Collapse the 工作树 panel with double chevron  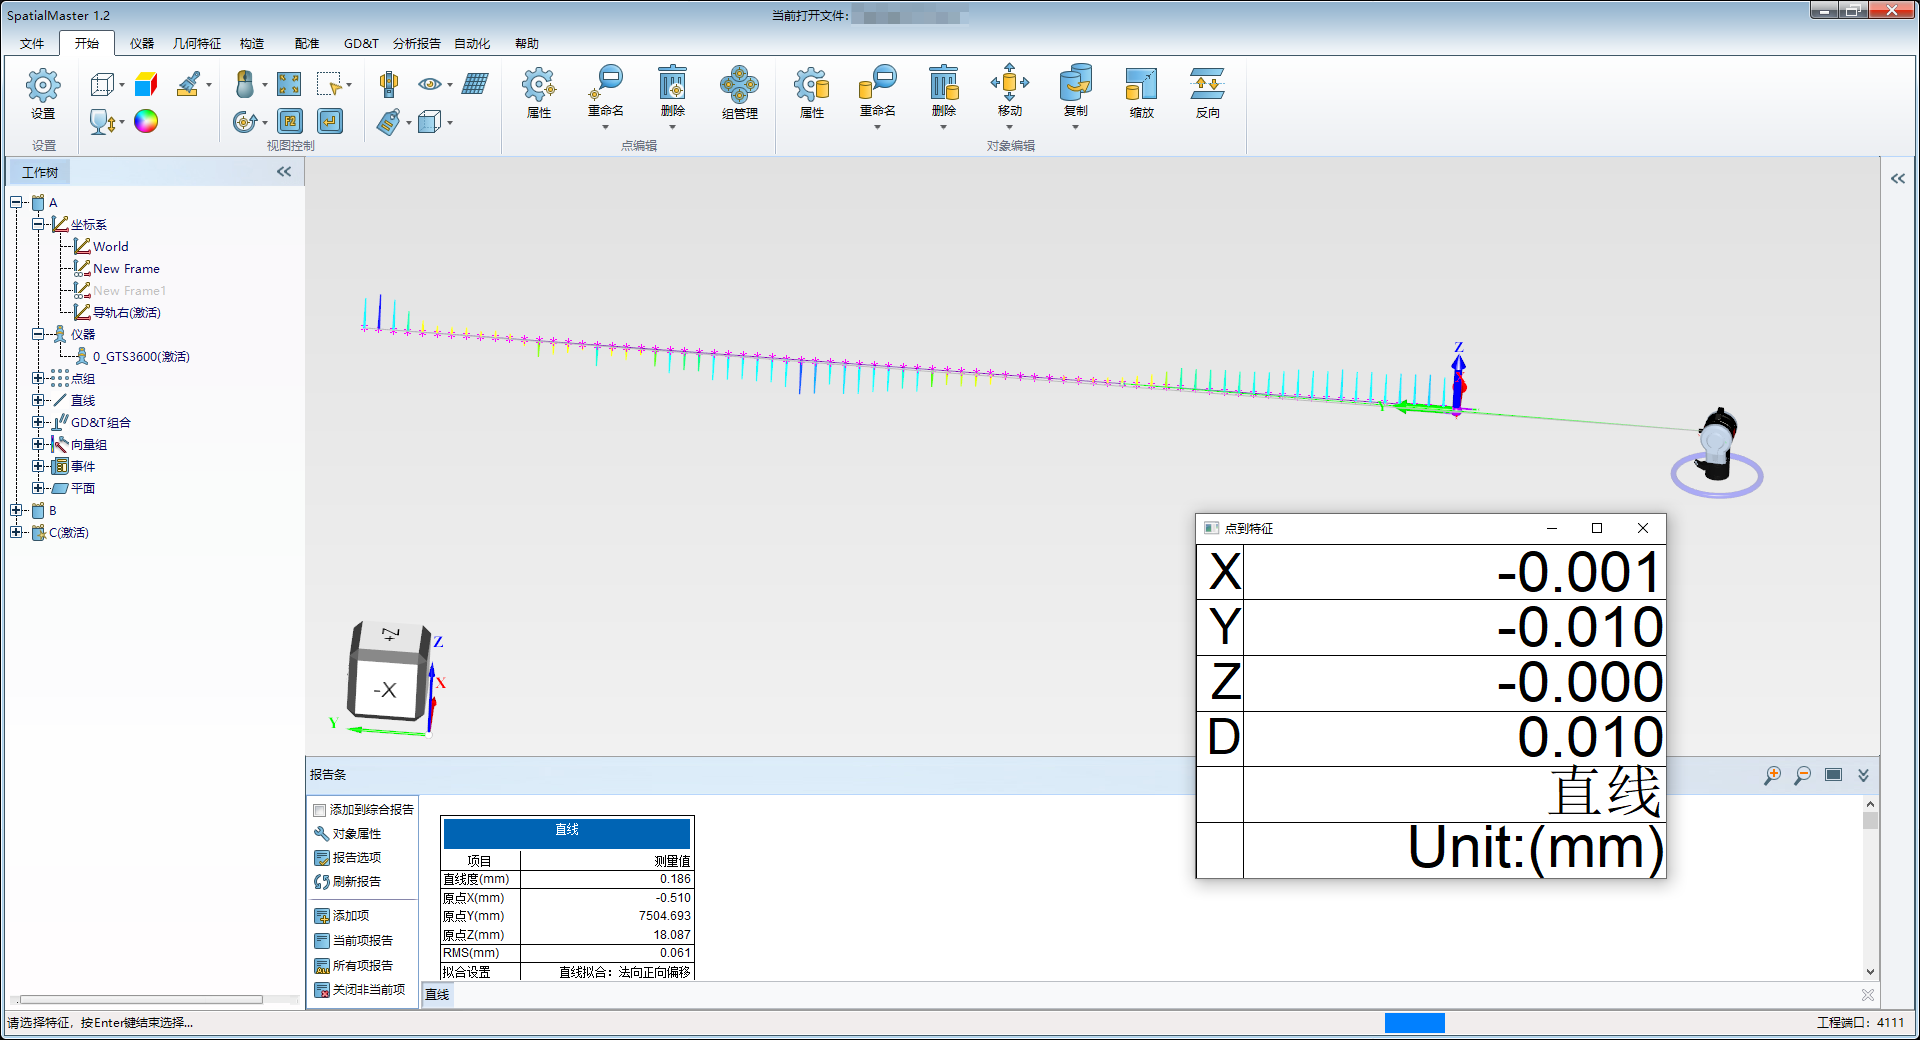click(x=284, y=172)
